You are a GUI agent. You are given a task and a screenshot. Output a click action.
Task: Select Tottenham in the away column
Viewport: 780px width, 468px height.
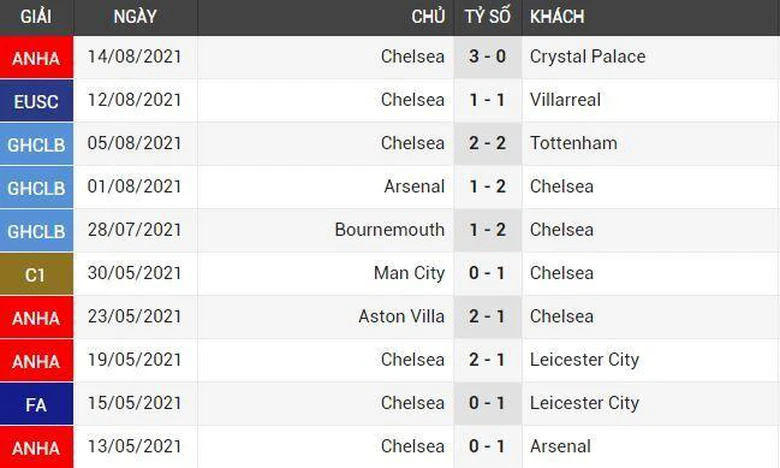coord(573,143)
